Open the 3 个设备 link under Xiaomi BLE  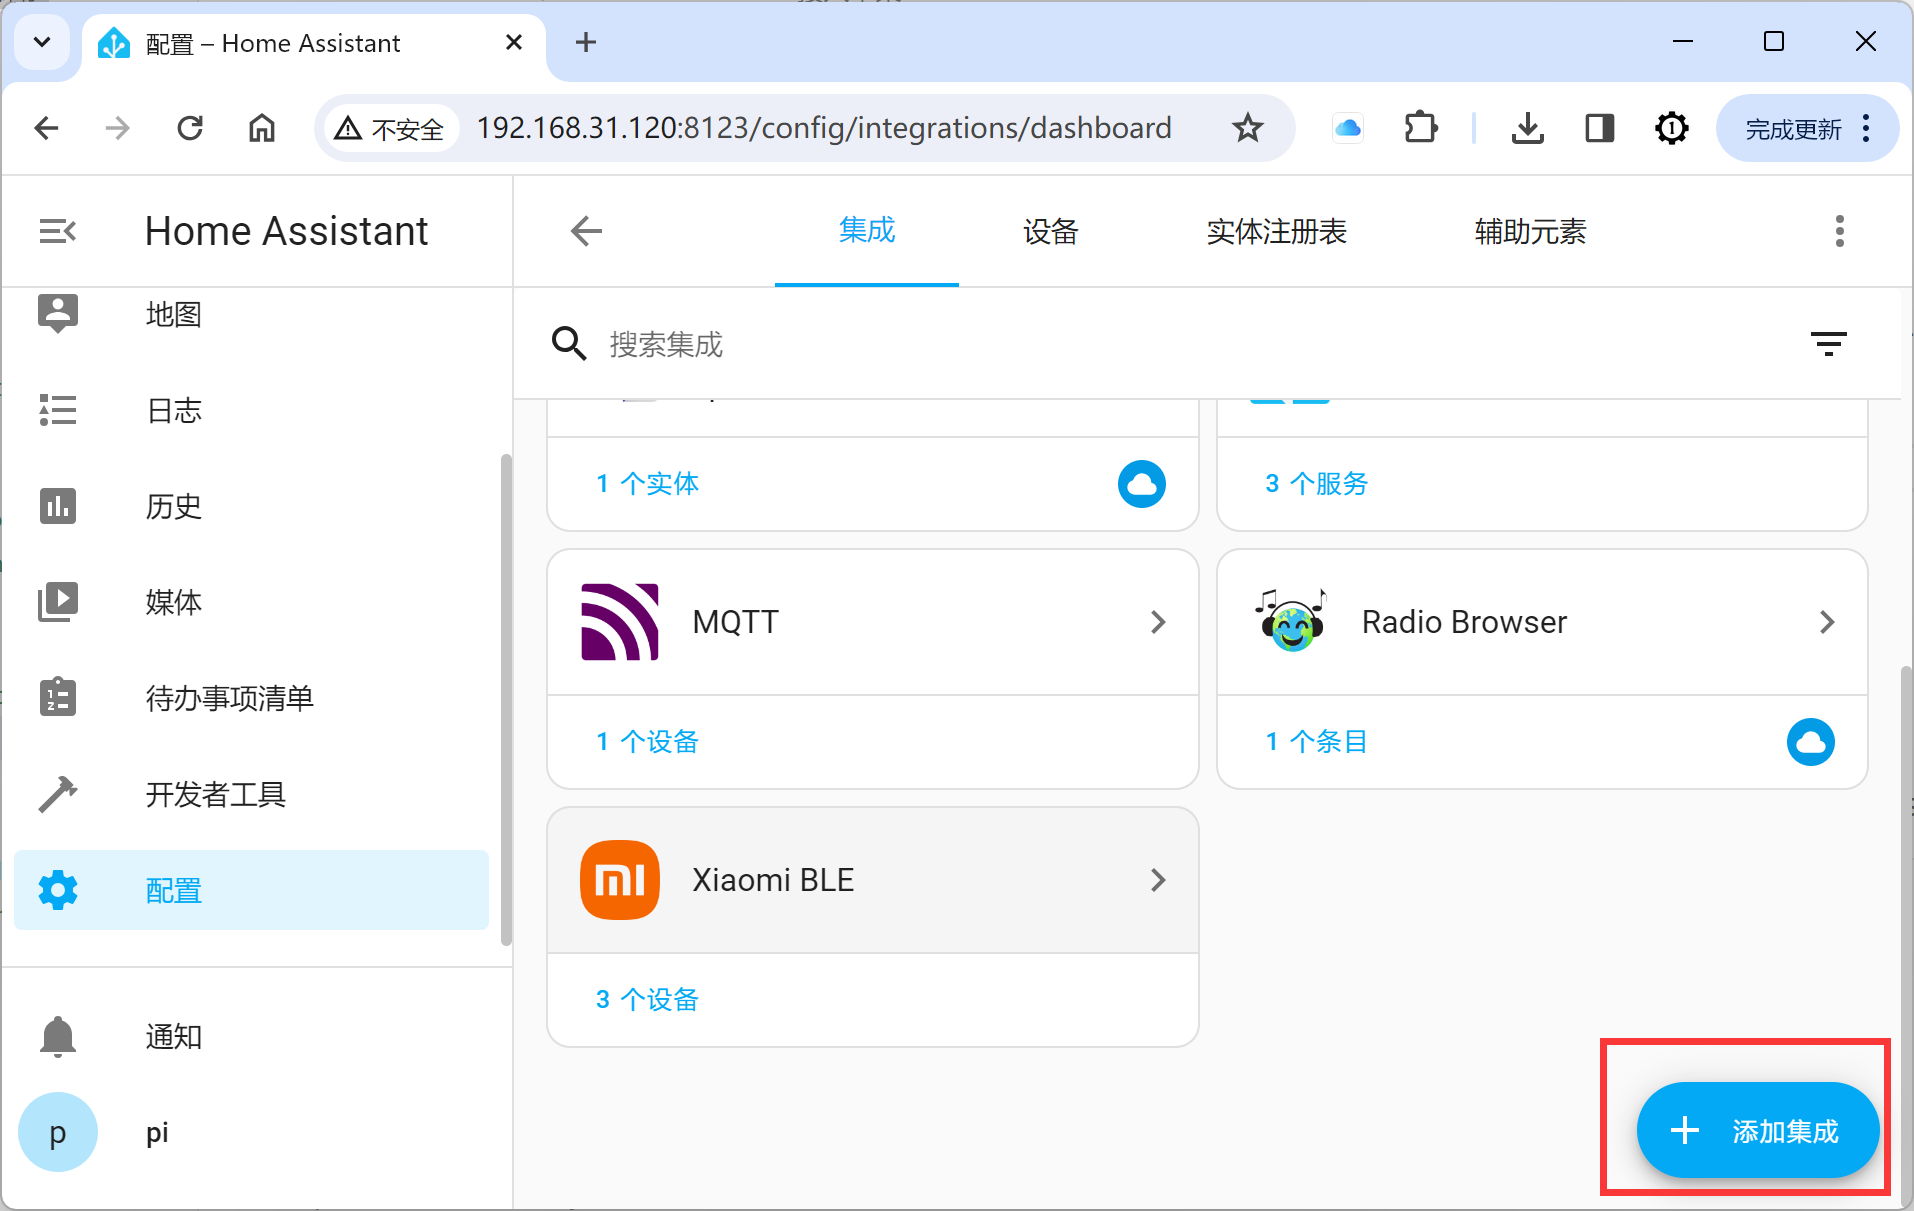[647, 1000]
